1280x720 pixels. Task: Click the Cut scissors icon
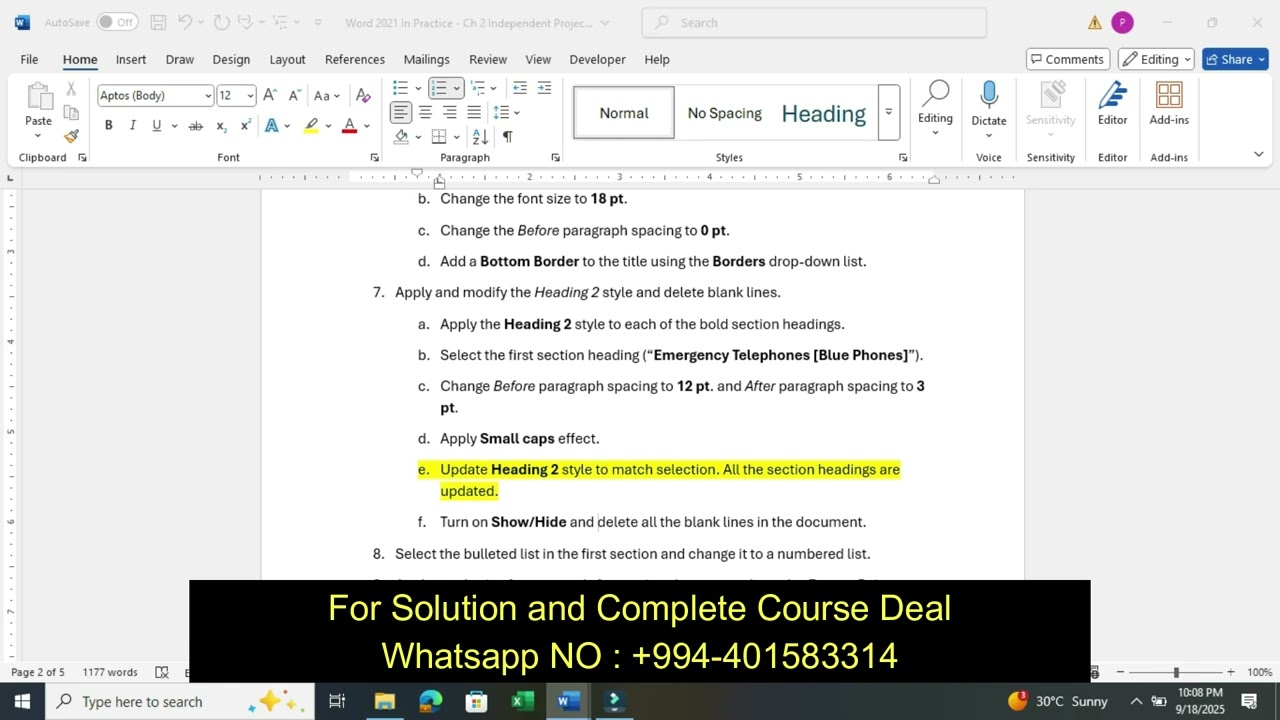coord(71,89)
